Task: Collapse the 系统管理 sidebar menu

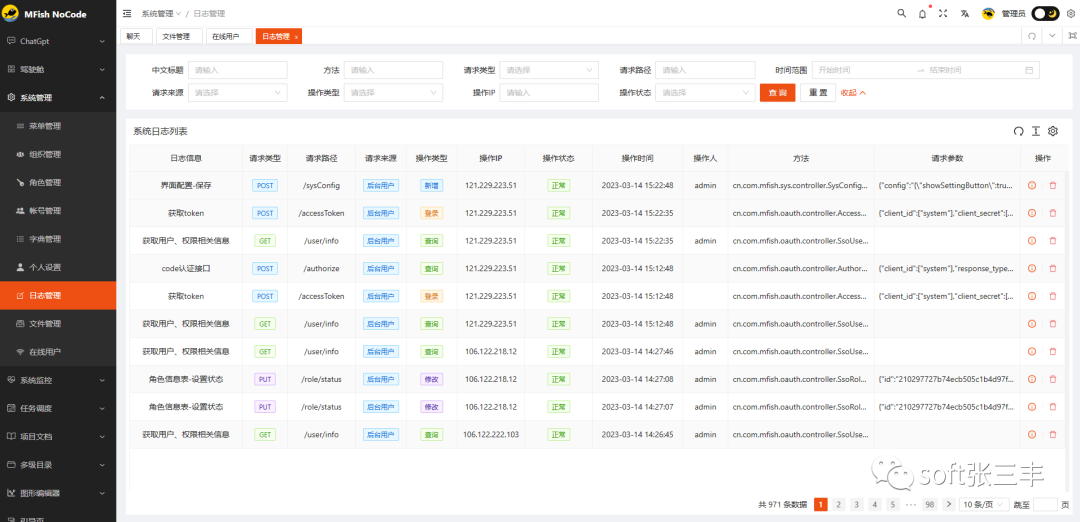Action: pyautogui.click(x=58, y=98)
